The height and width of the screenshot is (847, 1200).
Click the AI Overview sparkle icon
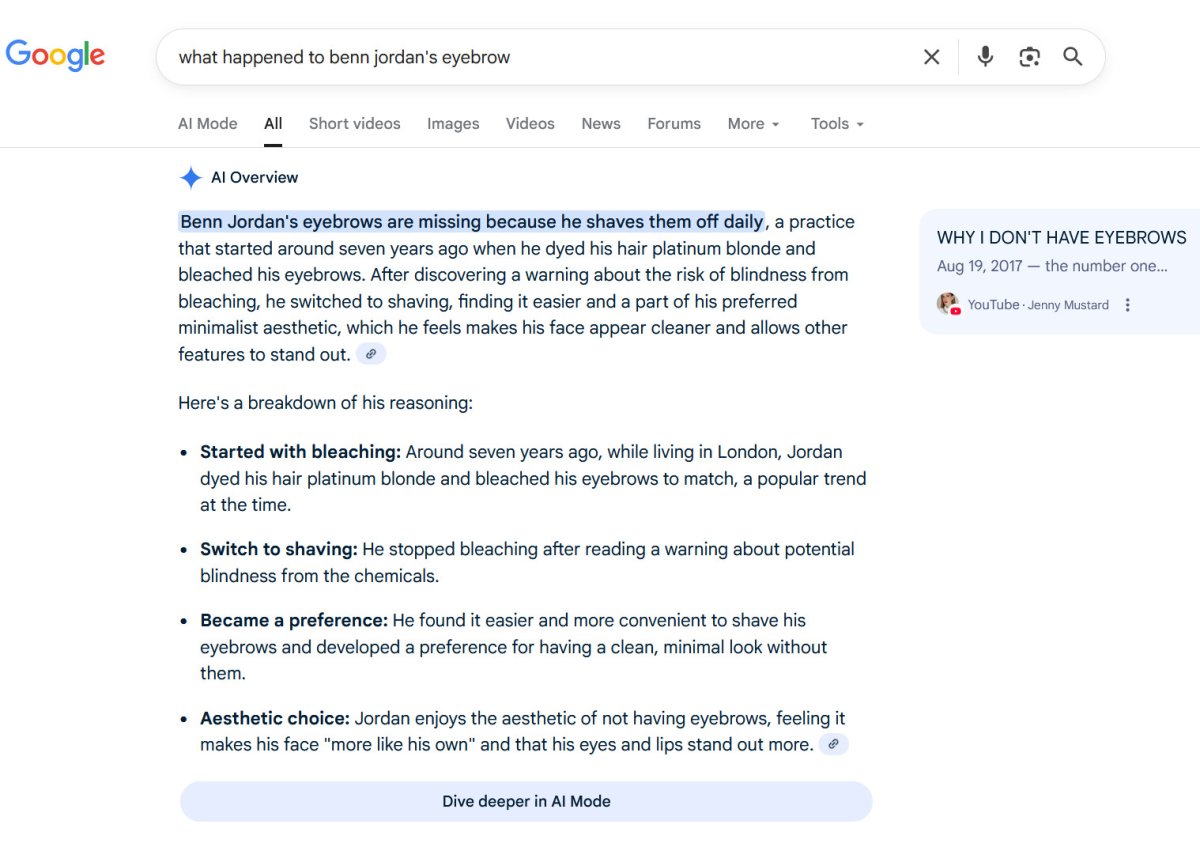190,178
